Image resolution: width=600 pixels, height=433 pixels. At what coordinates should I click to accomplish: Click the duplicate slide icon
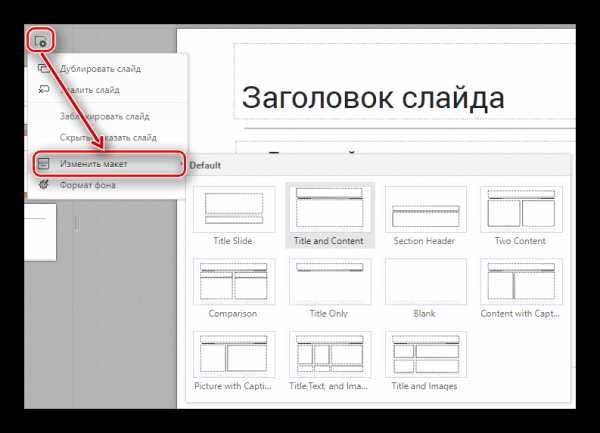coord(44,69)
